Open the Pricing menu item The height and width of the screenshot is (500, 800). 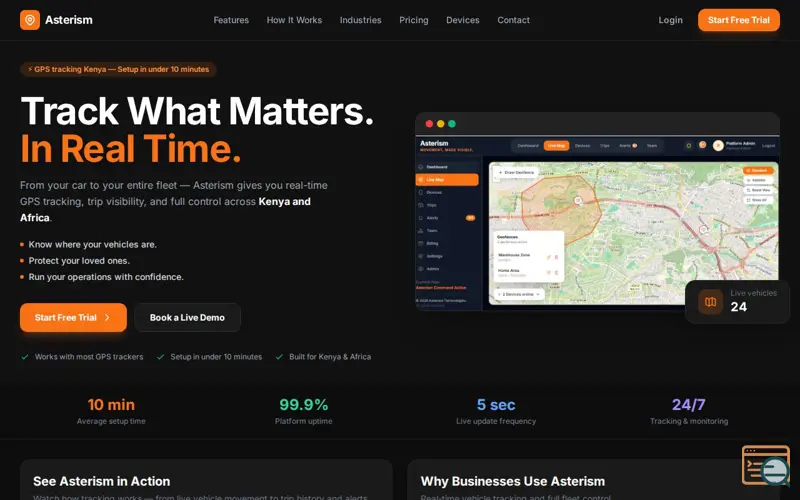[x=414, y=20]
